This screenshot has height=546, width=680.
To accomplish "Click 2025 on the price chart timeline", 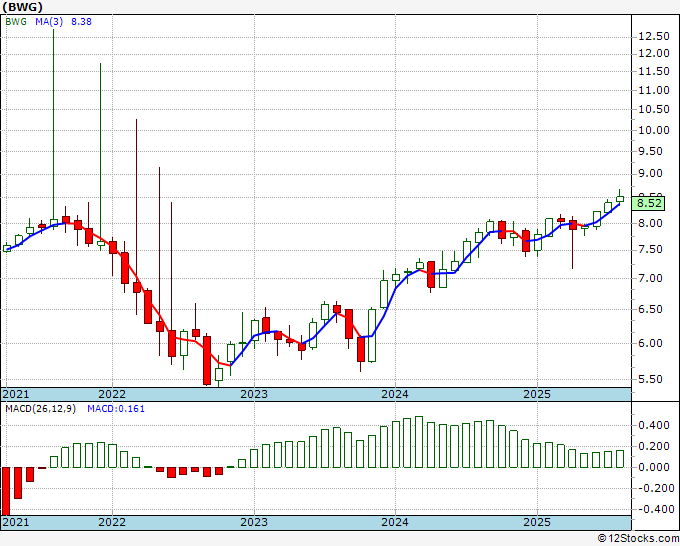I will click(x=537, y=394).
